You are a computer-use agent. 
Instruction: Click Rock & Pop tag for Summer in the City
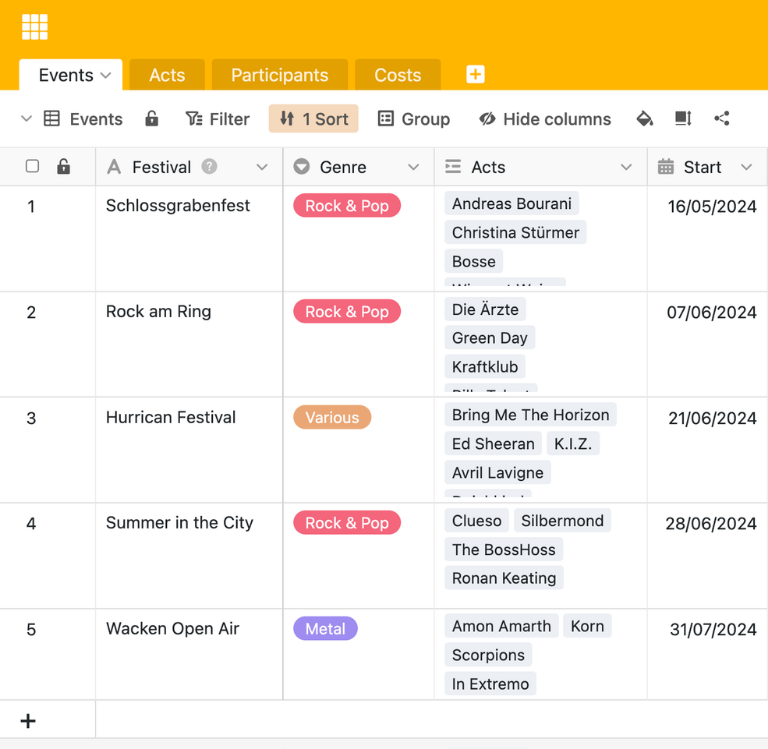[347, 523]
